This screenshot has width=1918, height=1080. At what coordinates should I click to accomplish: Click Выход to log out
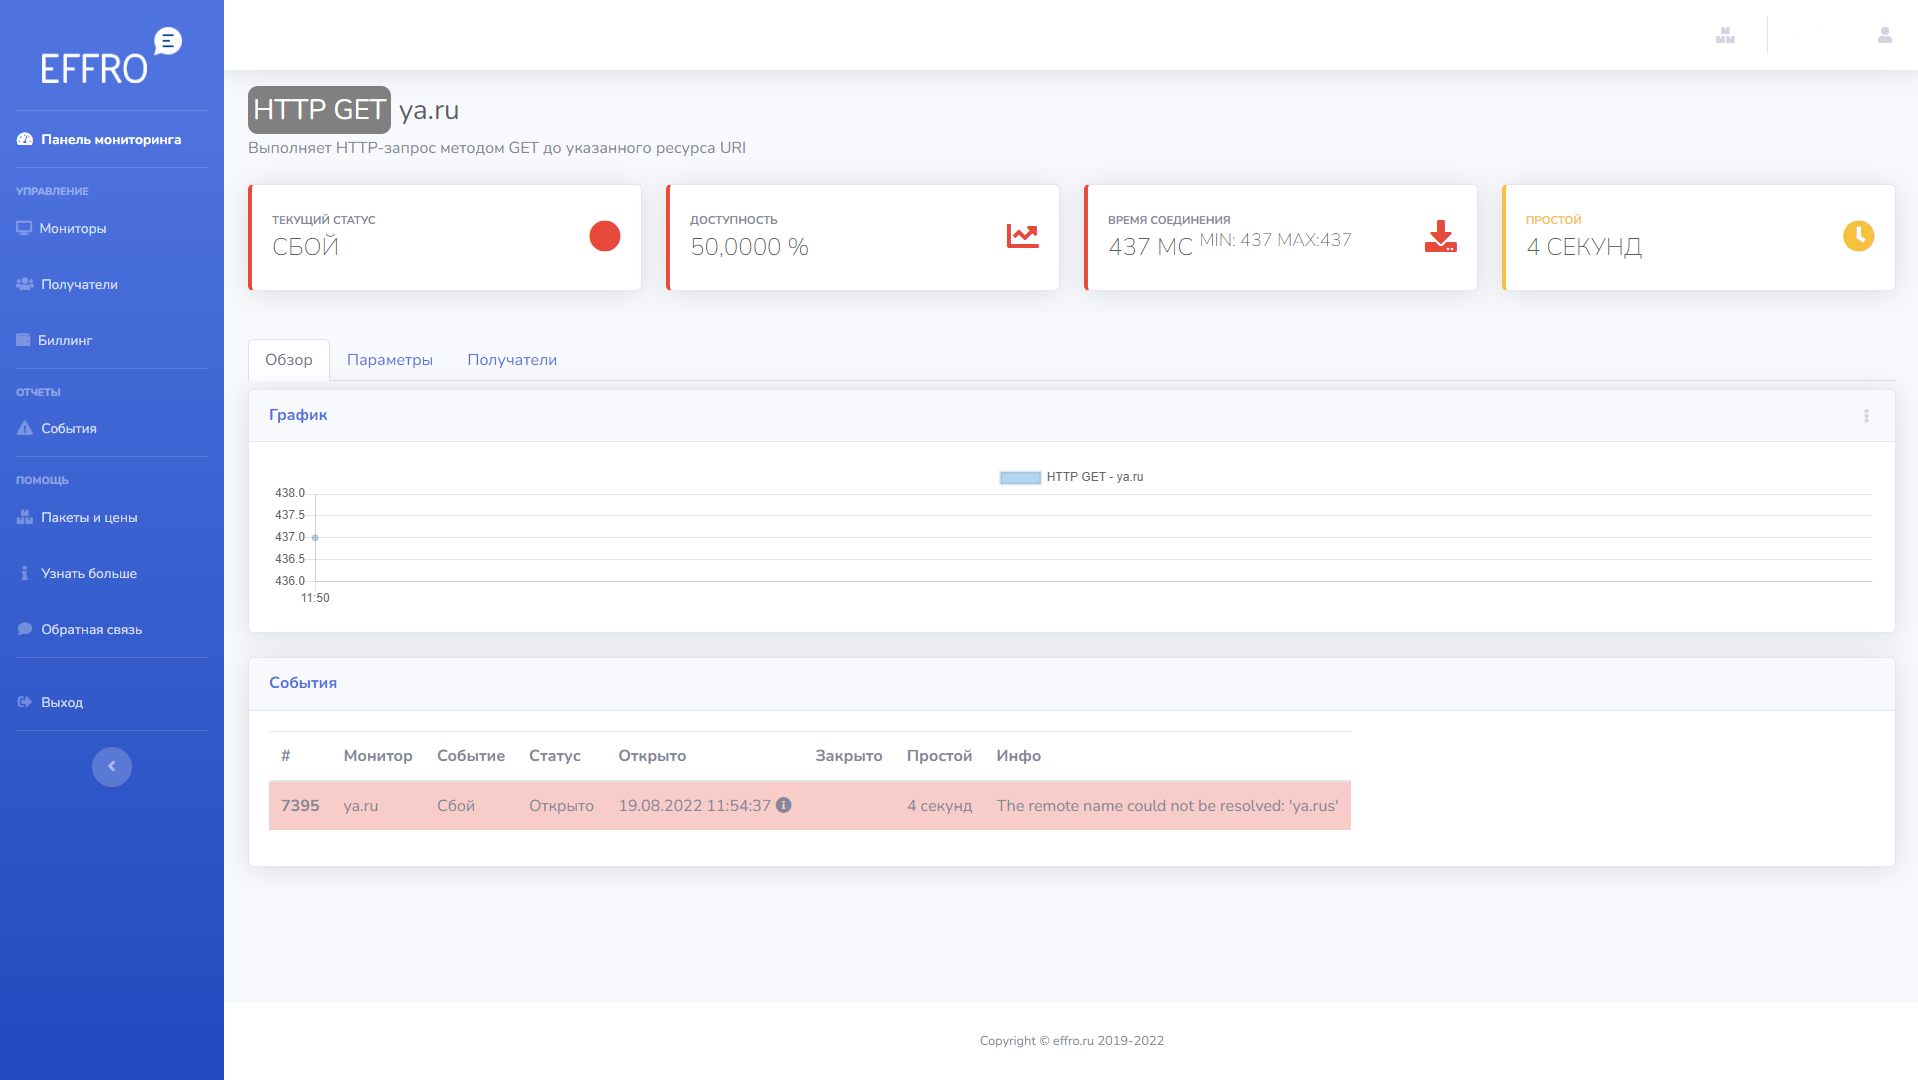(61, 703)
